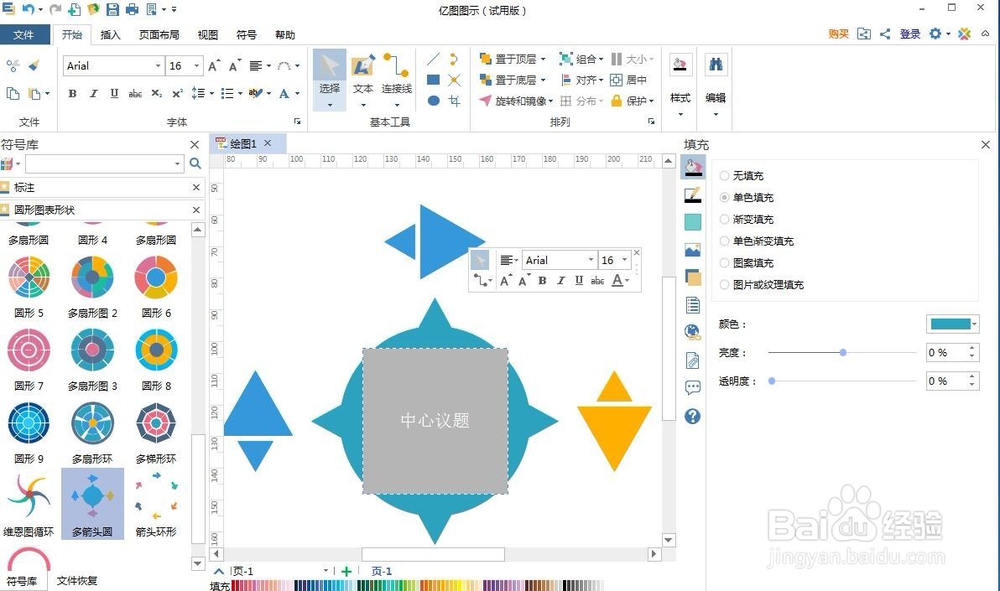Apply Italic from the ribbon font group
1000x591 pixels.
(x=94, y=94)
